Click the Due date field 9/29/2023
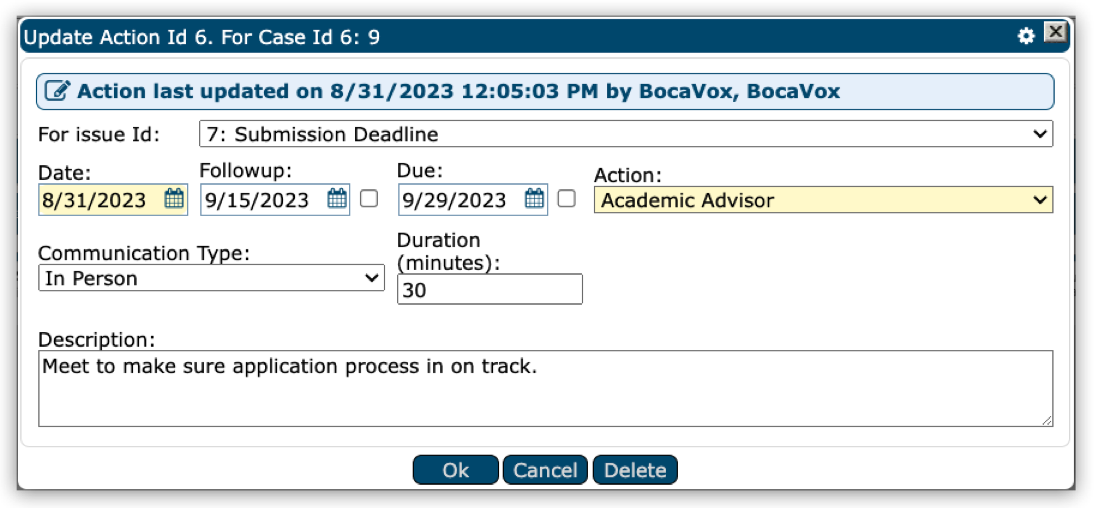Image resolution: width=1095 pixels, height=508 pixels. click(x=460, y=200)
